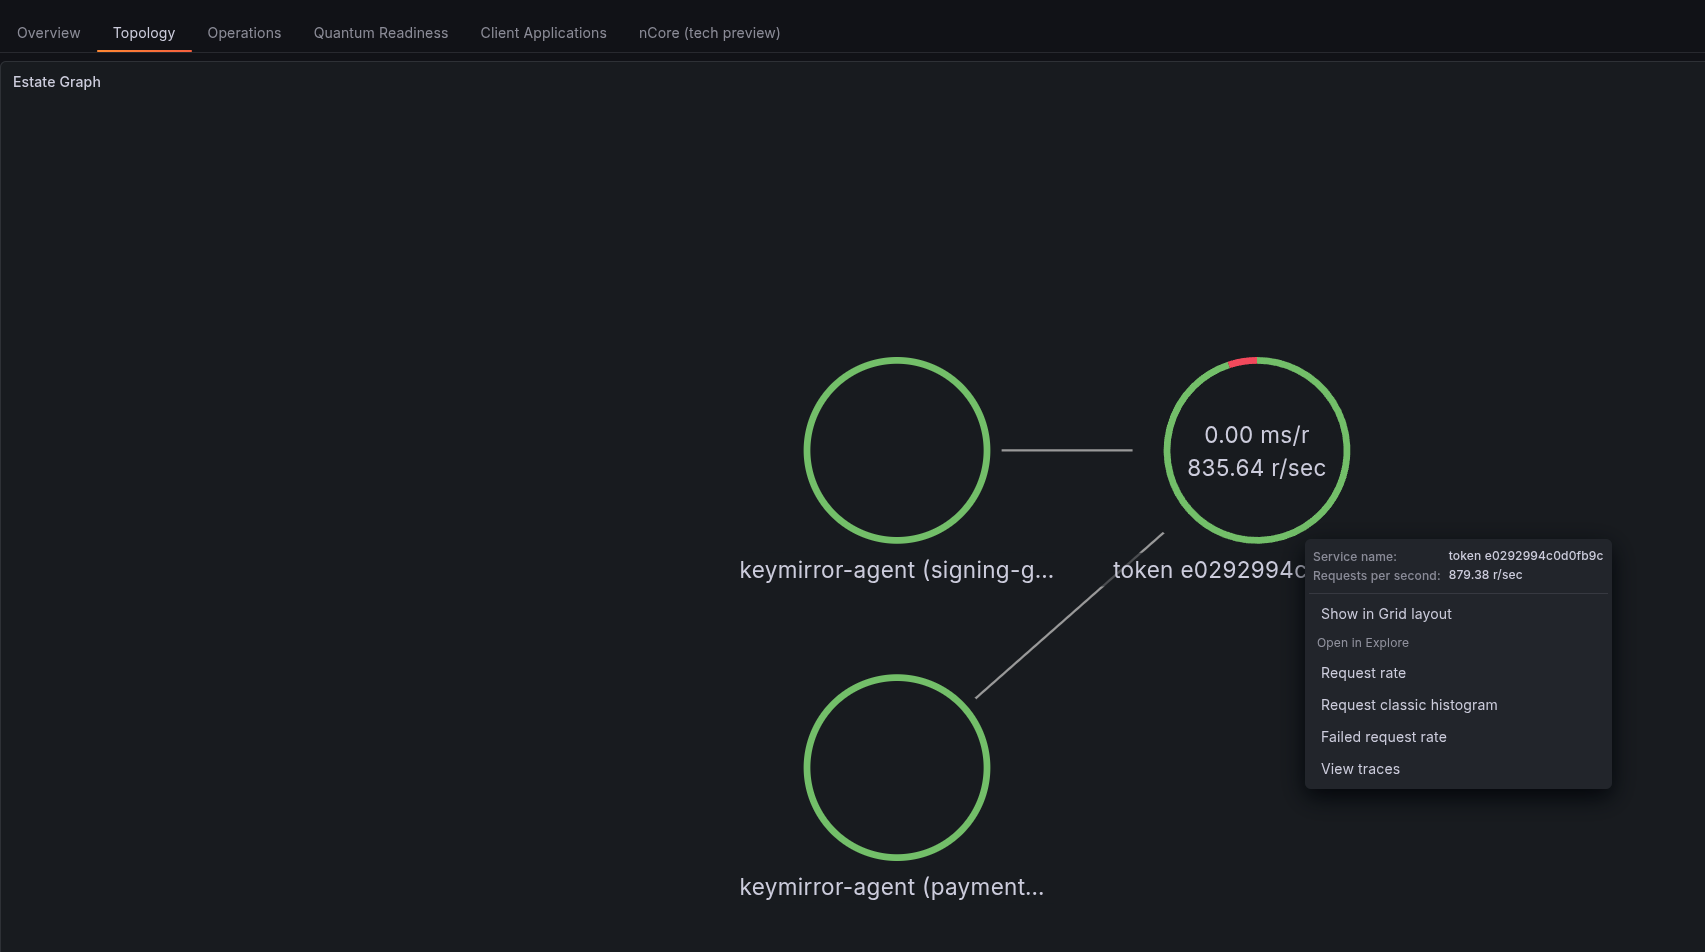The width and height of the screenshot is (1705, 952).
Task: Click the keymirror-agent (signing-g... label
Action: pos(896,570)
